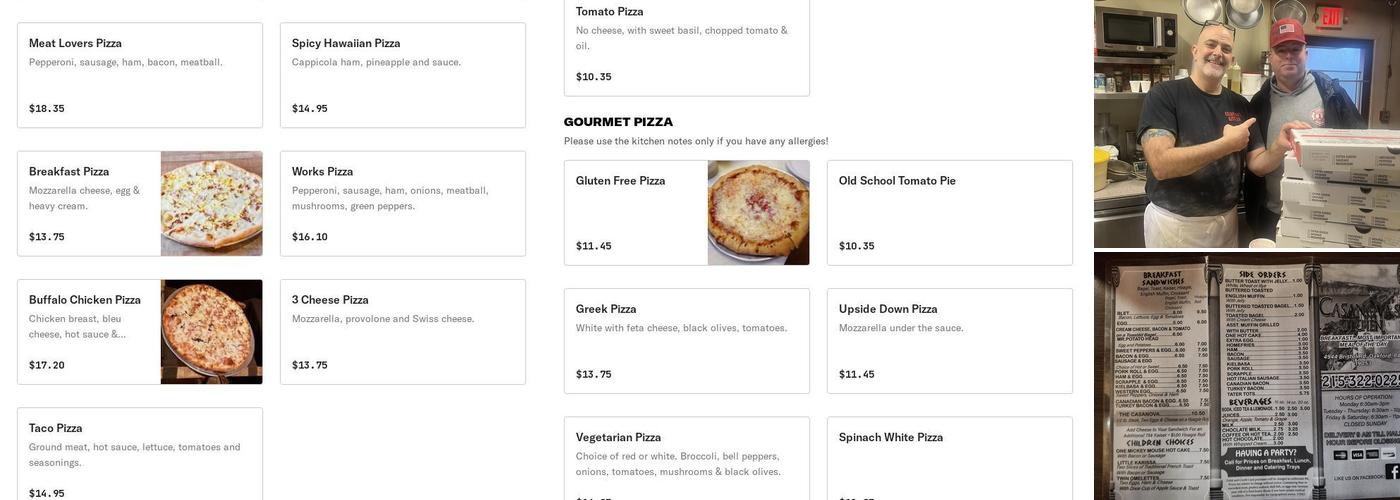1400x500 pixels.
Task: Pick the Taco Pizza menu card
Action: click(139, 455)
